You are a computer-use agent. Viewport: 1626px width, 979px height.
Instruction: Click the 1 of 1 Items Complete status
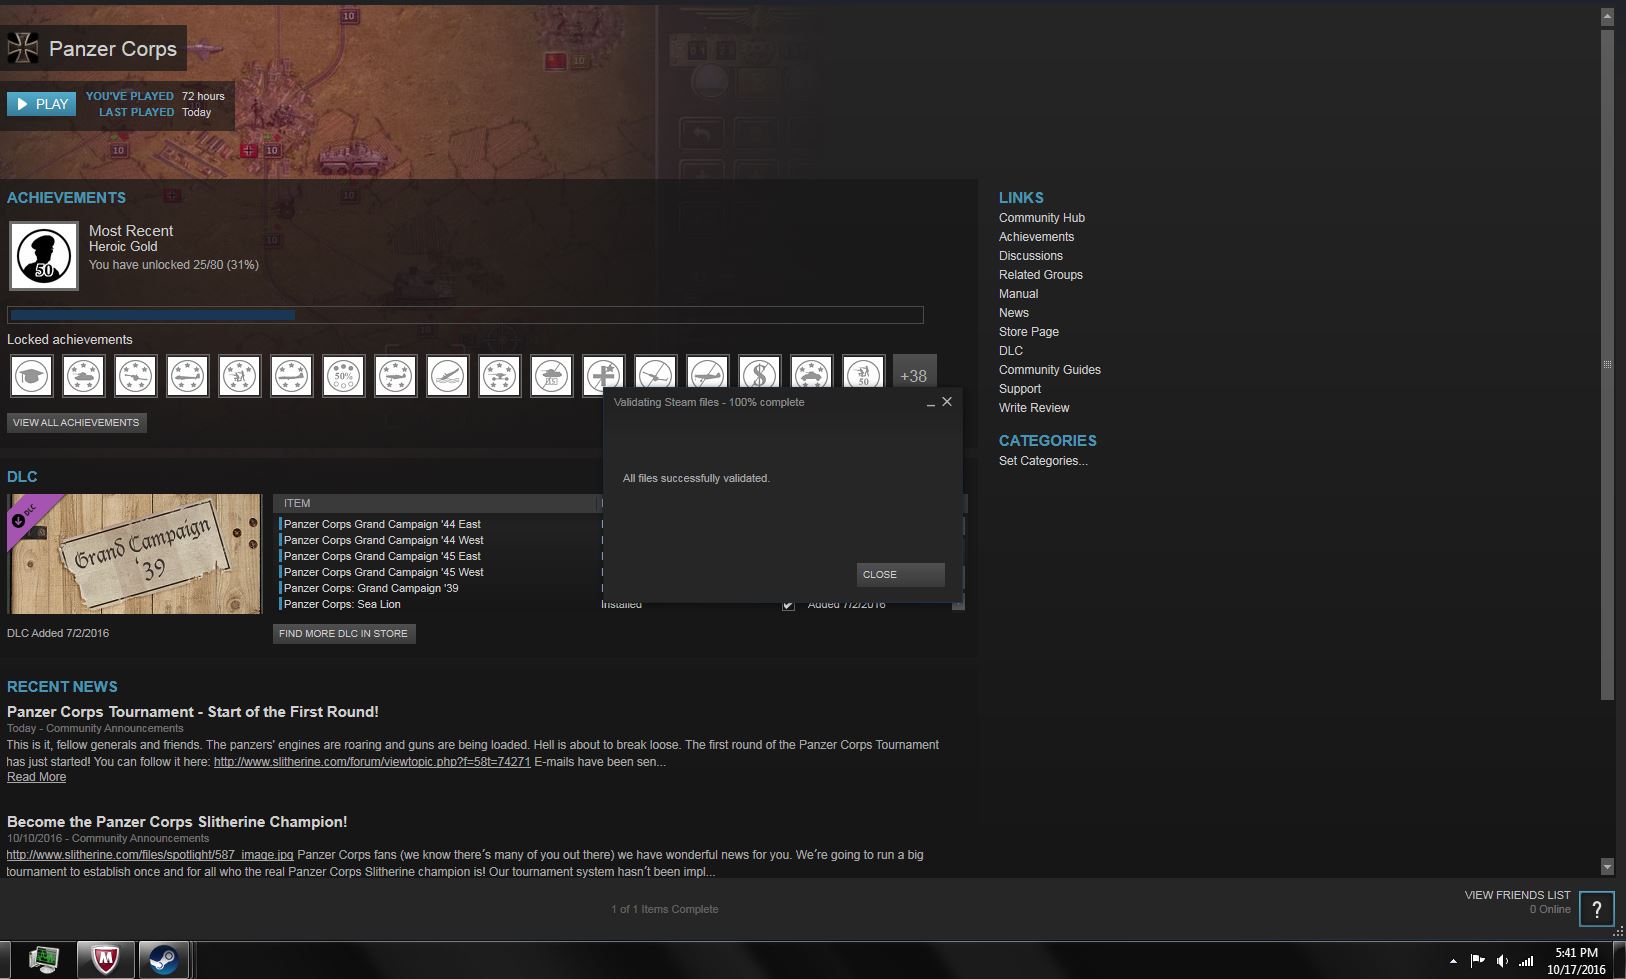click(665, 909)
